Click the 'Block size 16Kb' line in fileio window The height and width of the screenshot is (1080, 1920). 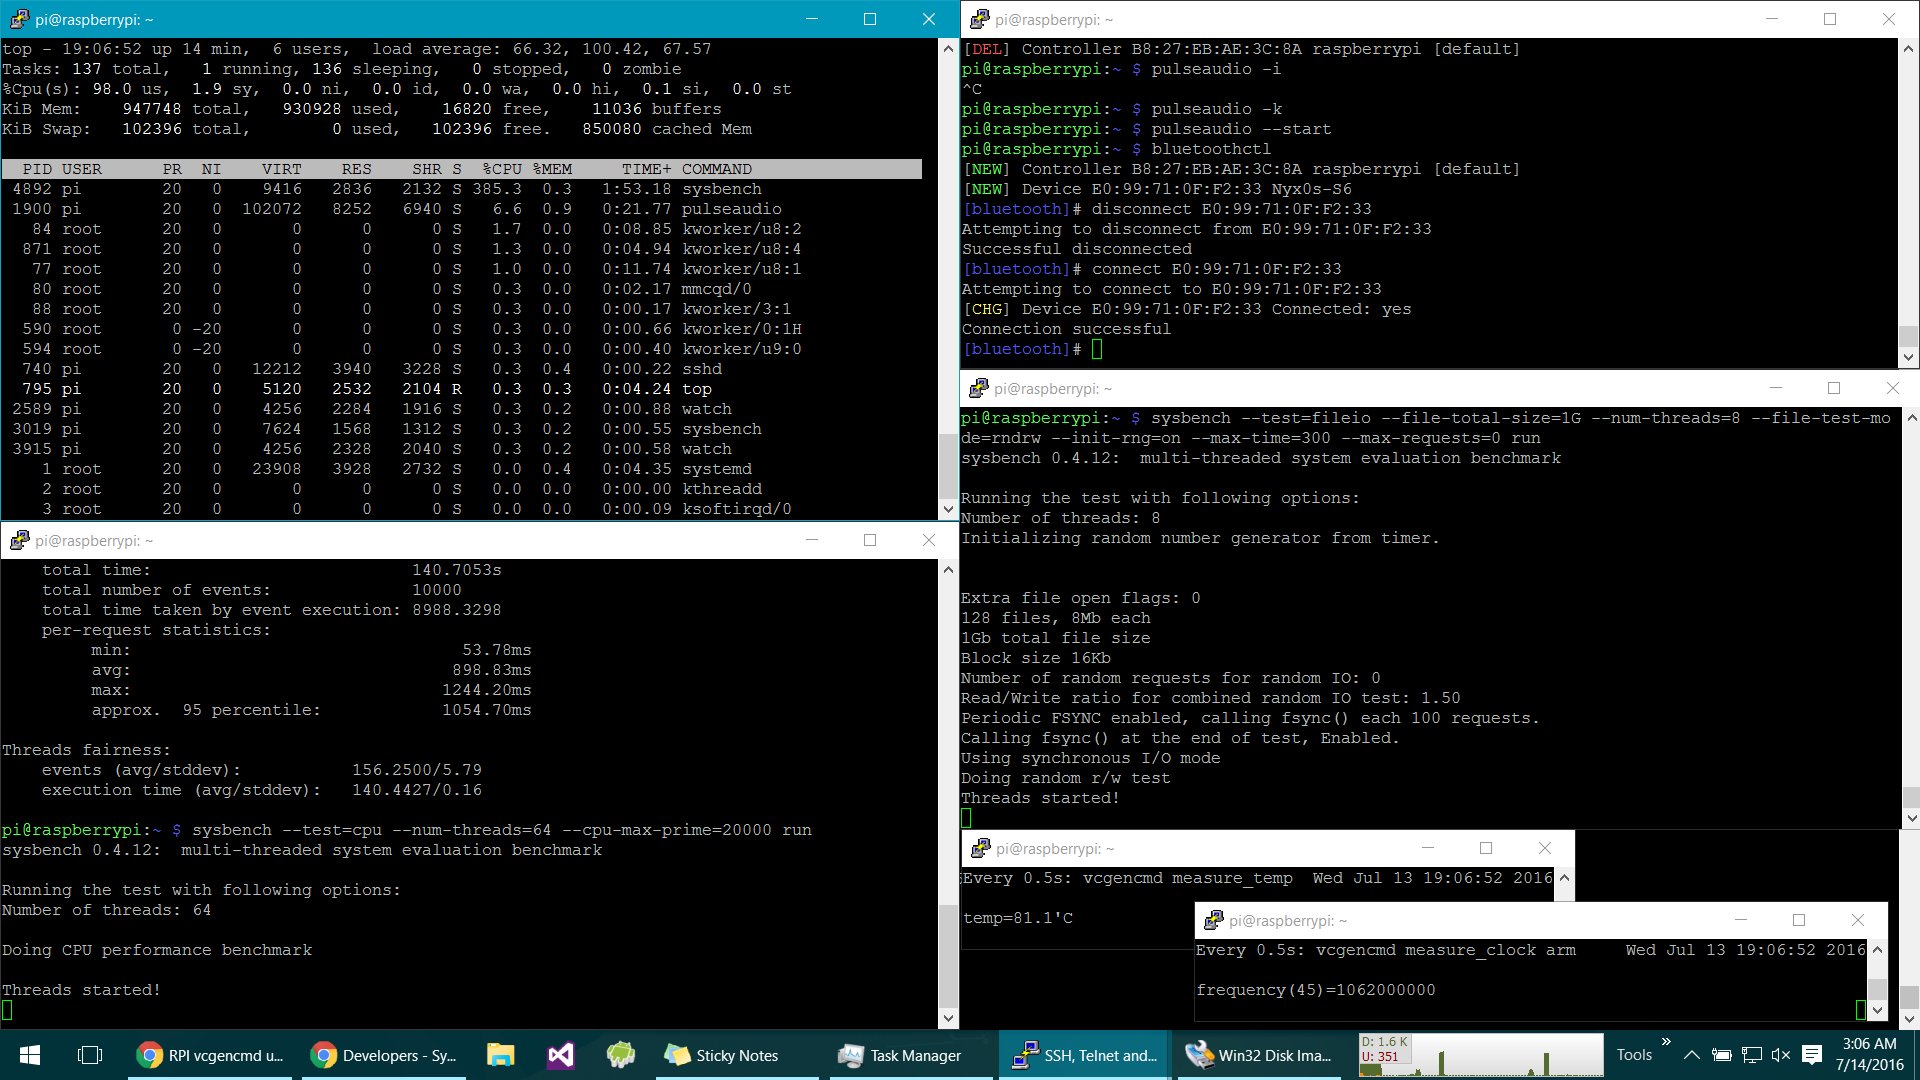[1036, 658]
